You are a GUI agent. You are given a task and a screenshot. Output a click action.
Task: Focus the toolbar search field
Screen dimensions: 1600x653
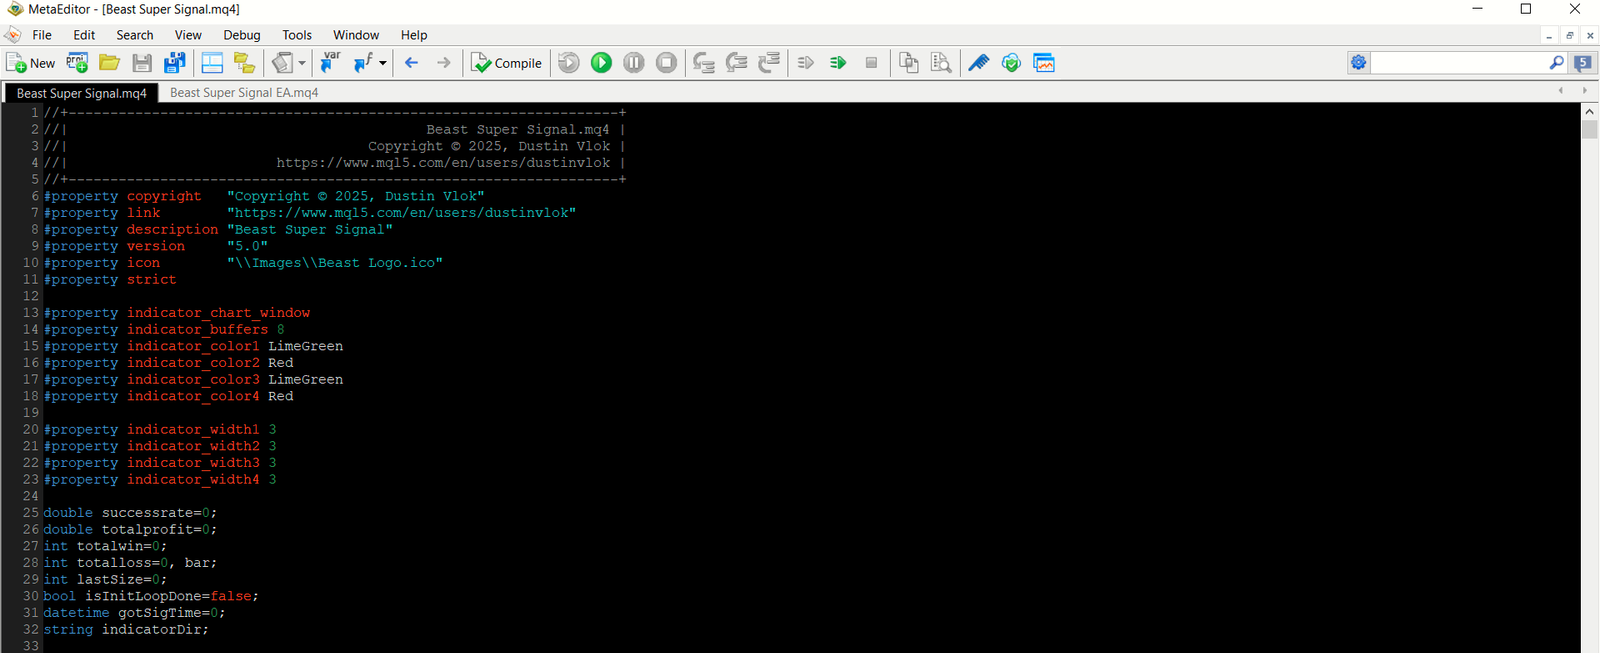click(x=1458, y=63)
